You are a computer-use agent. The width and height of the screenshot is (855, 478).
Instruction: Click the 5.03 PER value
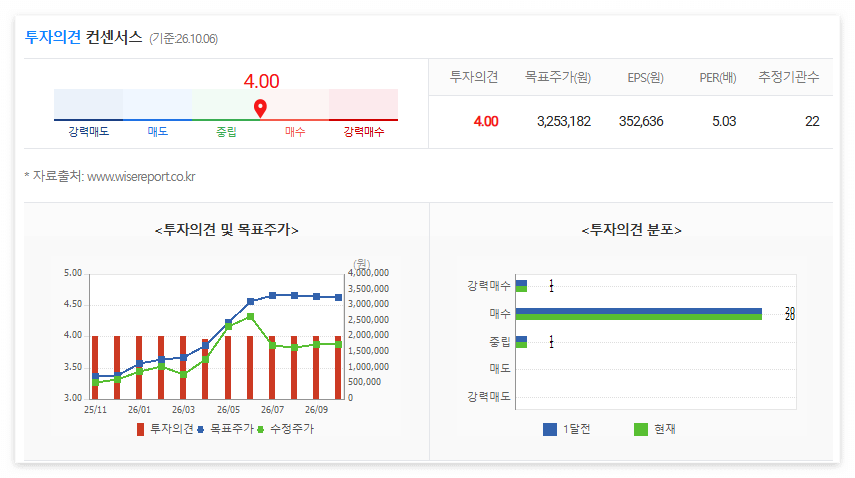pyautogui.click(x=724, y=121)
